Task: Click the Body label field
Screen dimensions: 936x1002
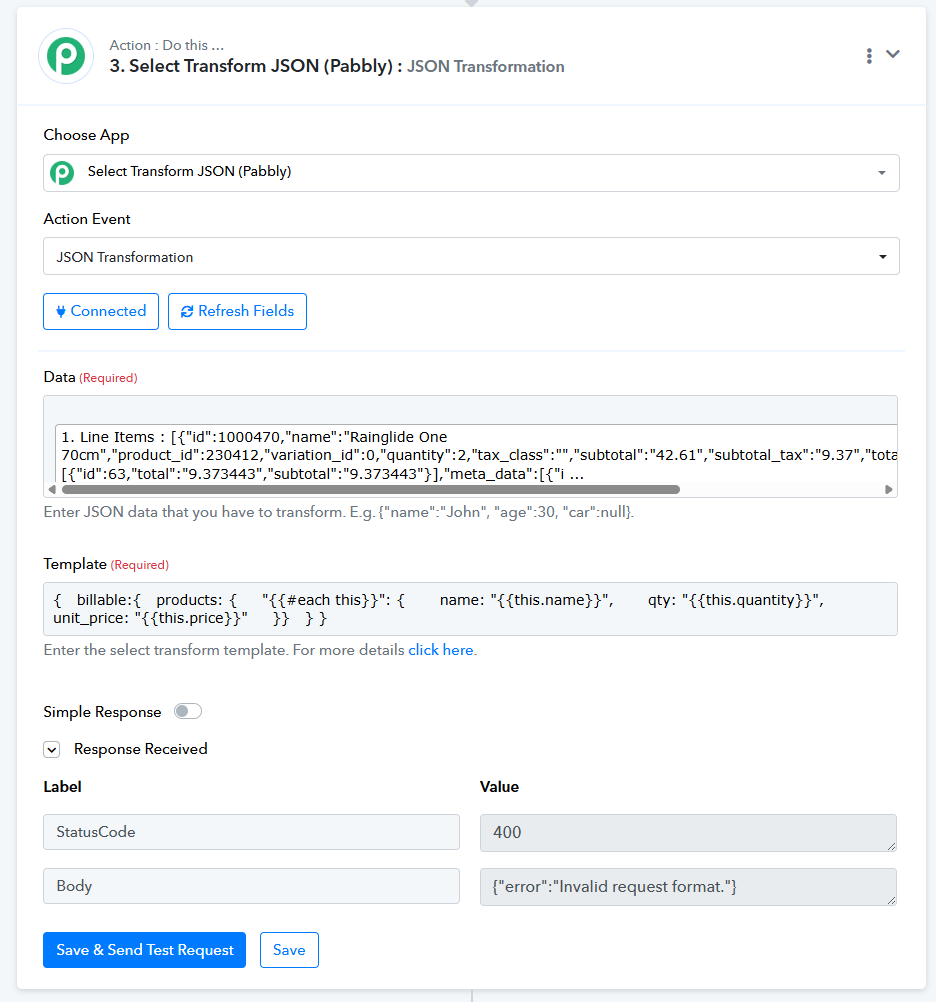Action: click(251, 886)
